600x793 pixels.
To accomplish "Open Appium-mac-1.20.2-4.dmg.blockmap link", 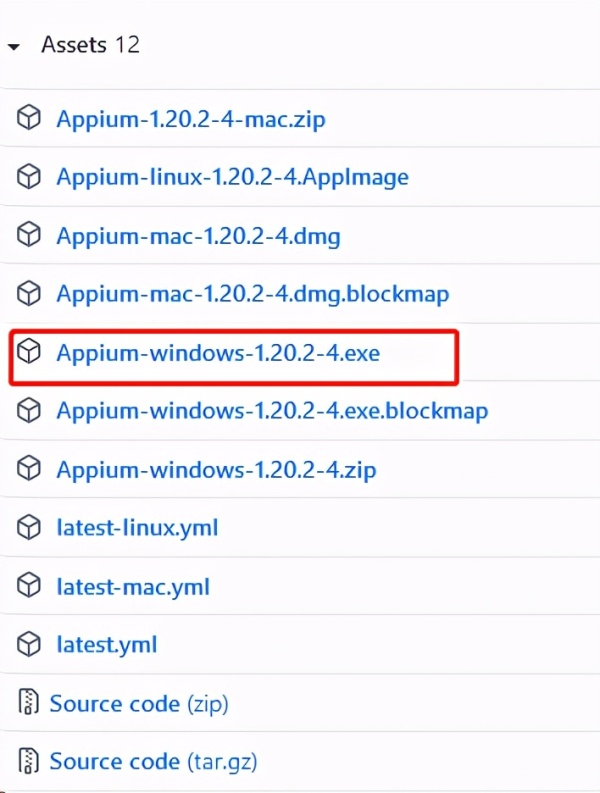I will [x=252, y=294].
